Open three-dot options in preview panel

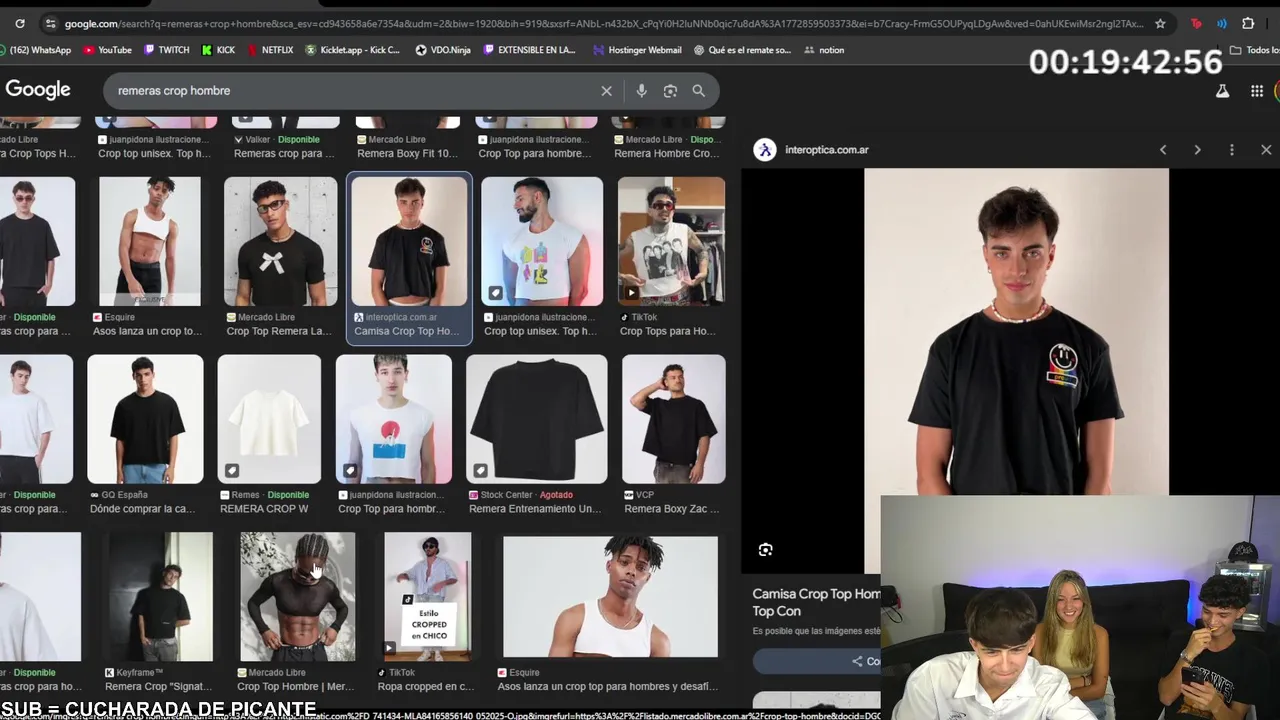pos(1232,150)
